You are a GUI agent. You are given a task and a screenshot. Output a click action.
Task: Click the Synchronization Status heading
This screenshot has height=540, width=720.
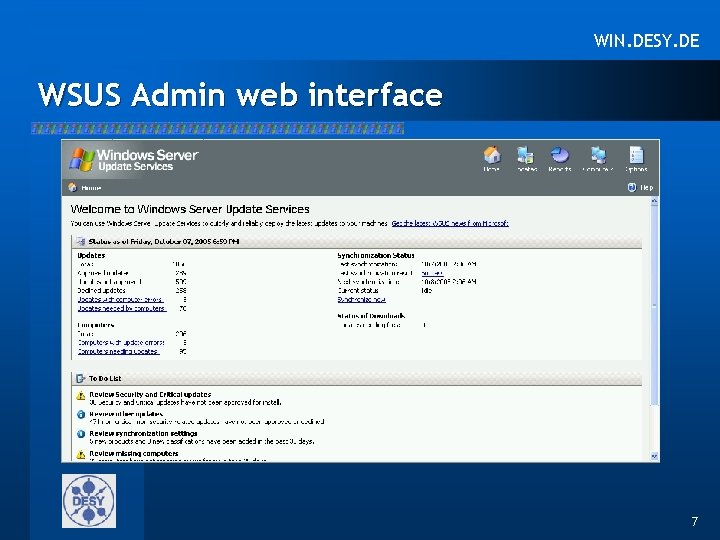click(x=376, y=255)
